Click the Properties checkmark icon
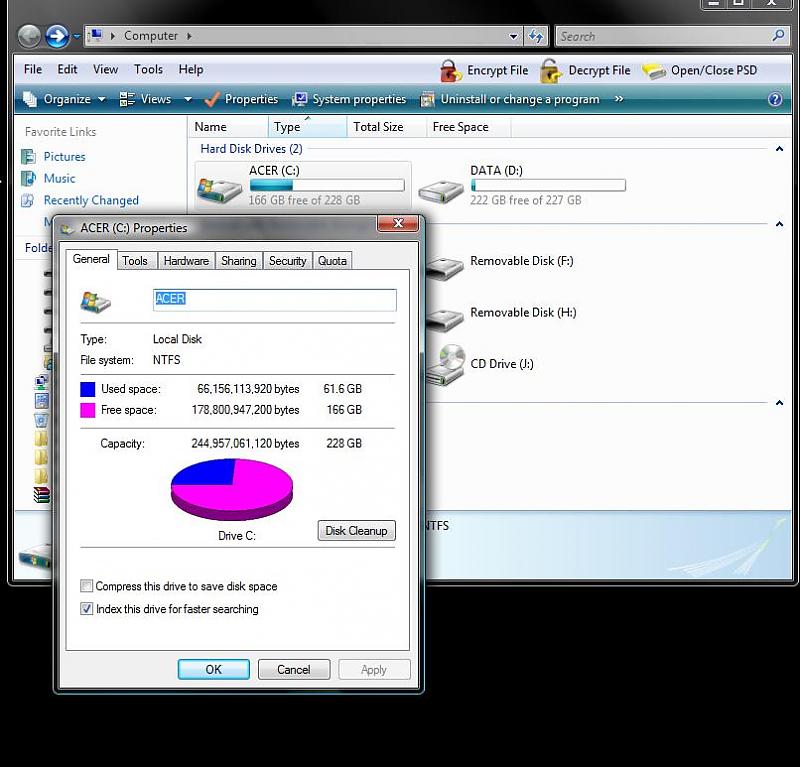 click(x=212, y=99)
